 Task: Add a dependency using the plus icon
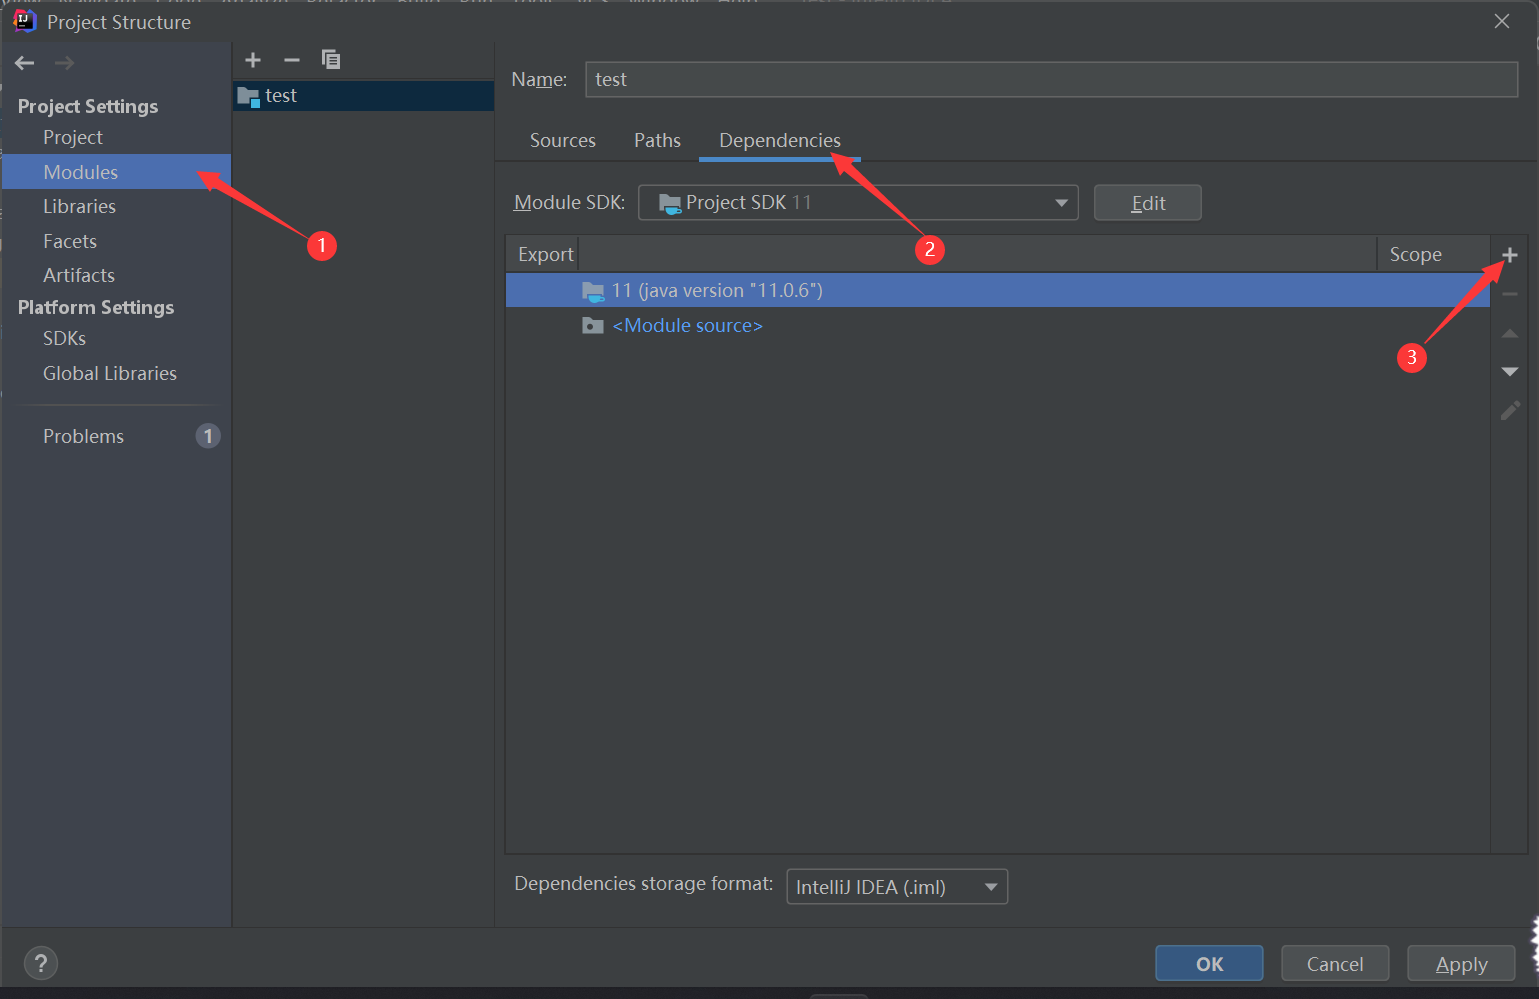coord(1510,255)
